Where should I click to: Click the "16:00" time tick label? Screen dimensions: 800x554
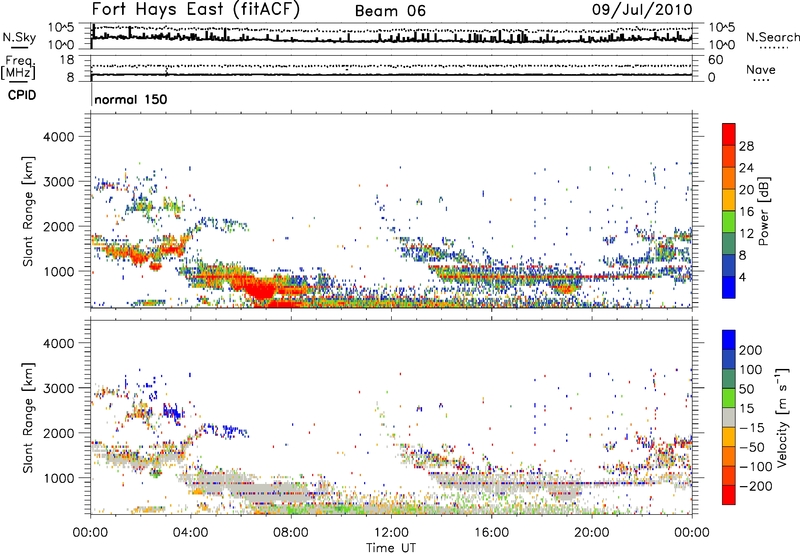point(491,533)
